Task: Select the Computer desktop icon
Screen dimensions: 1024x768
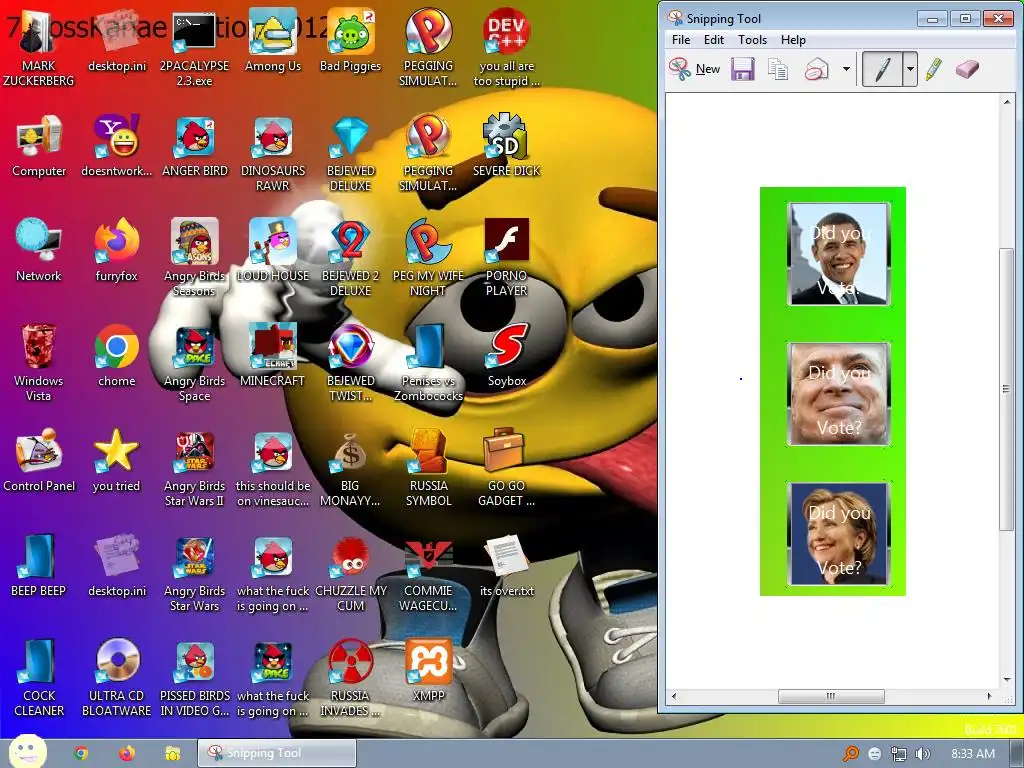Action: point(39,146)
